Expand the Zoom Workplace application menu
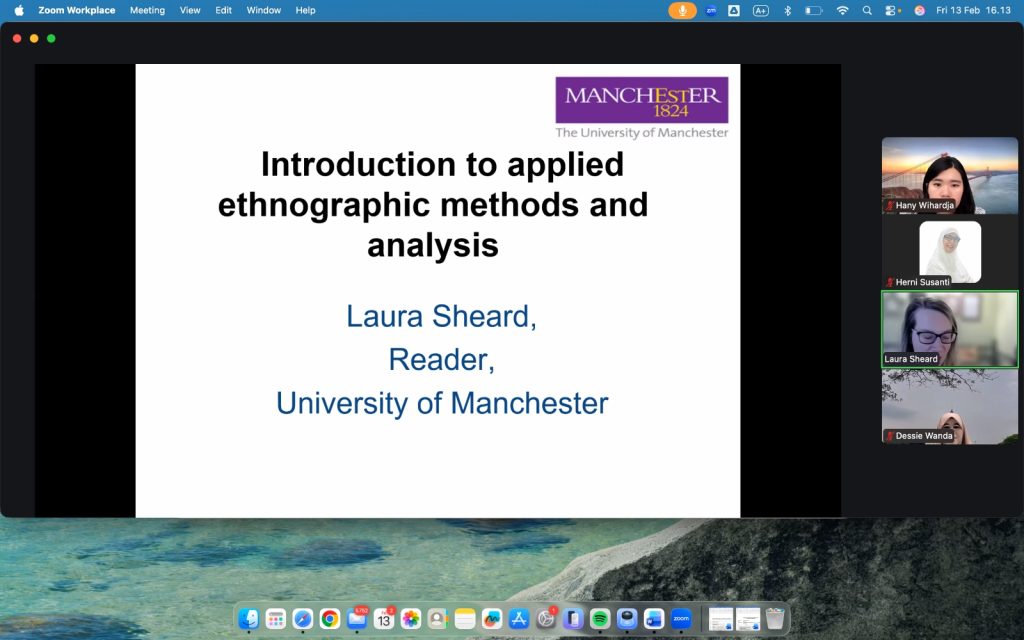 (76, 10)
